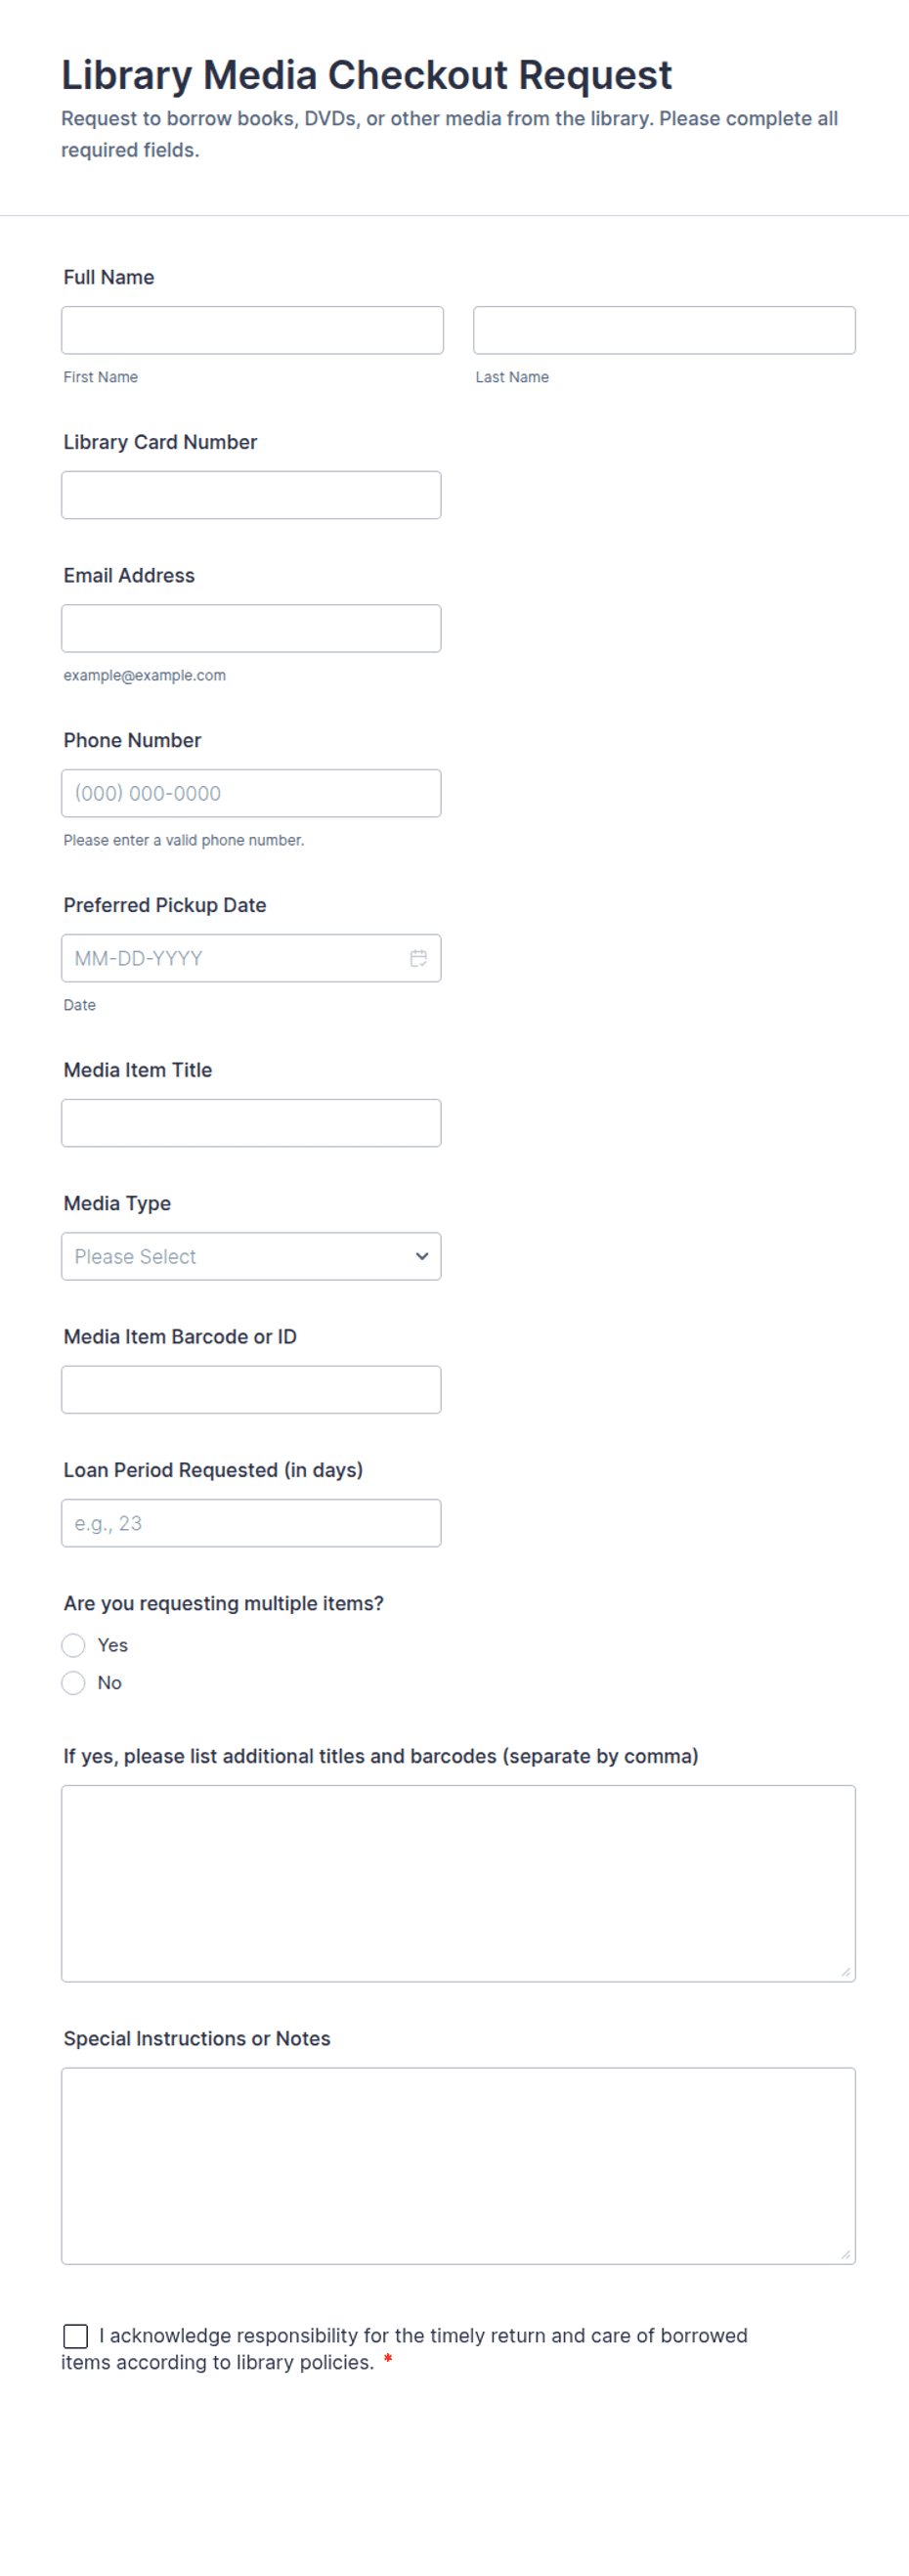
Task: Click the Special Instructions textarea resize handle
Action: (x=845, y=2254)
